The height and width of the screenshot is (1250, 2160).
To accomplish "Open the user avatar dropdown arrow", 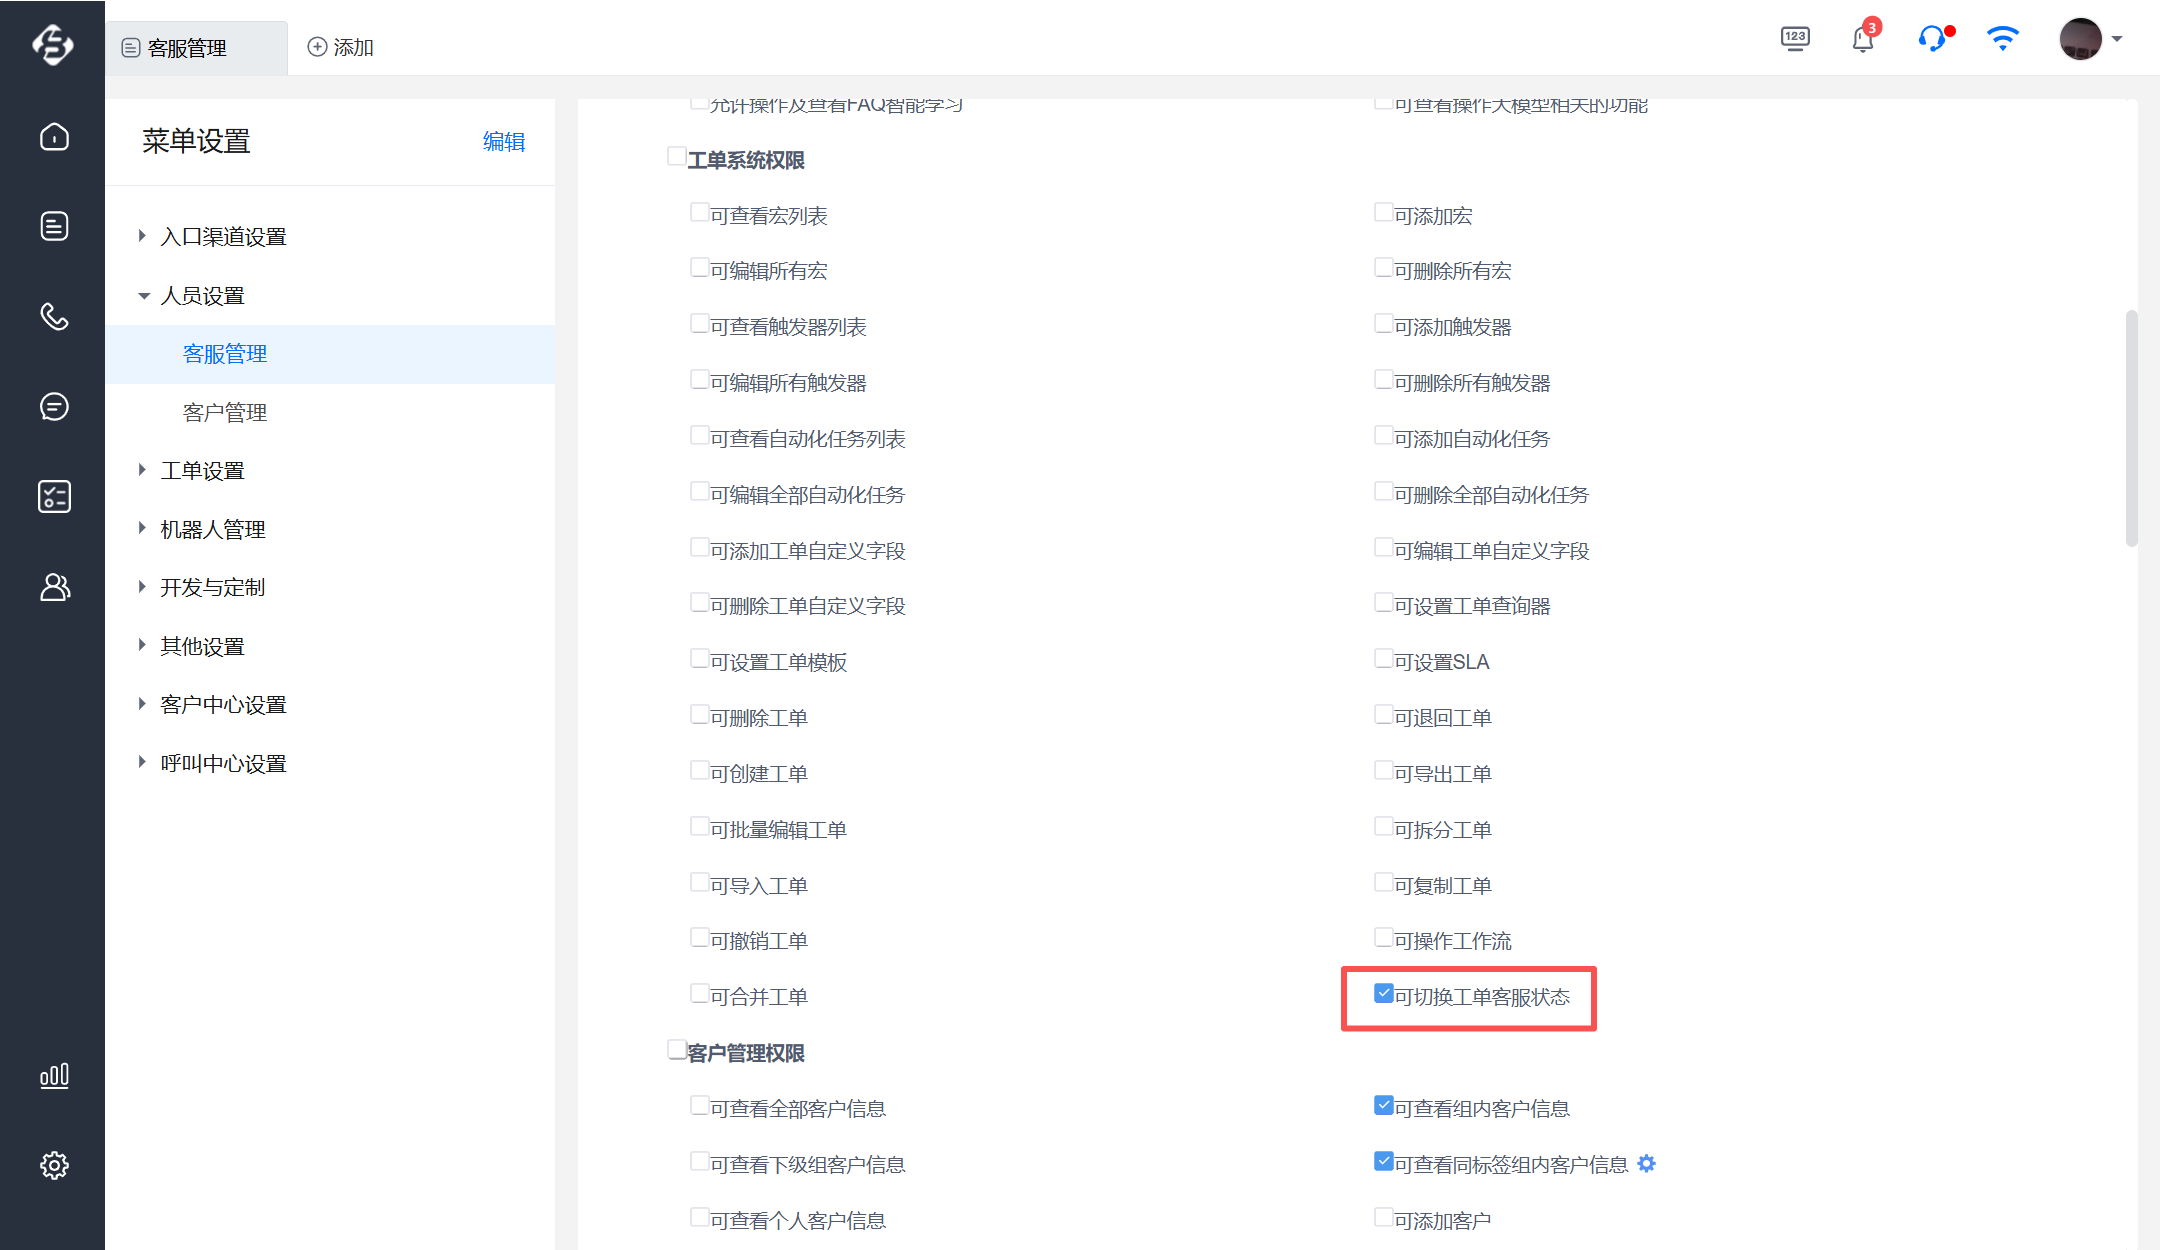I will tap(2117, 39).
